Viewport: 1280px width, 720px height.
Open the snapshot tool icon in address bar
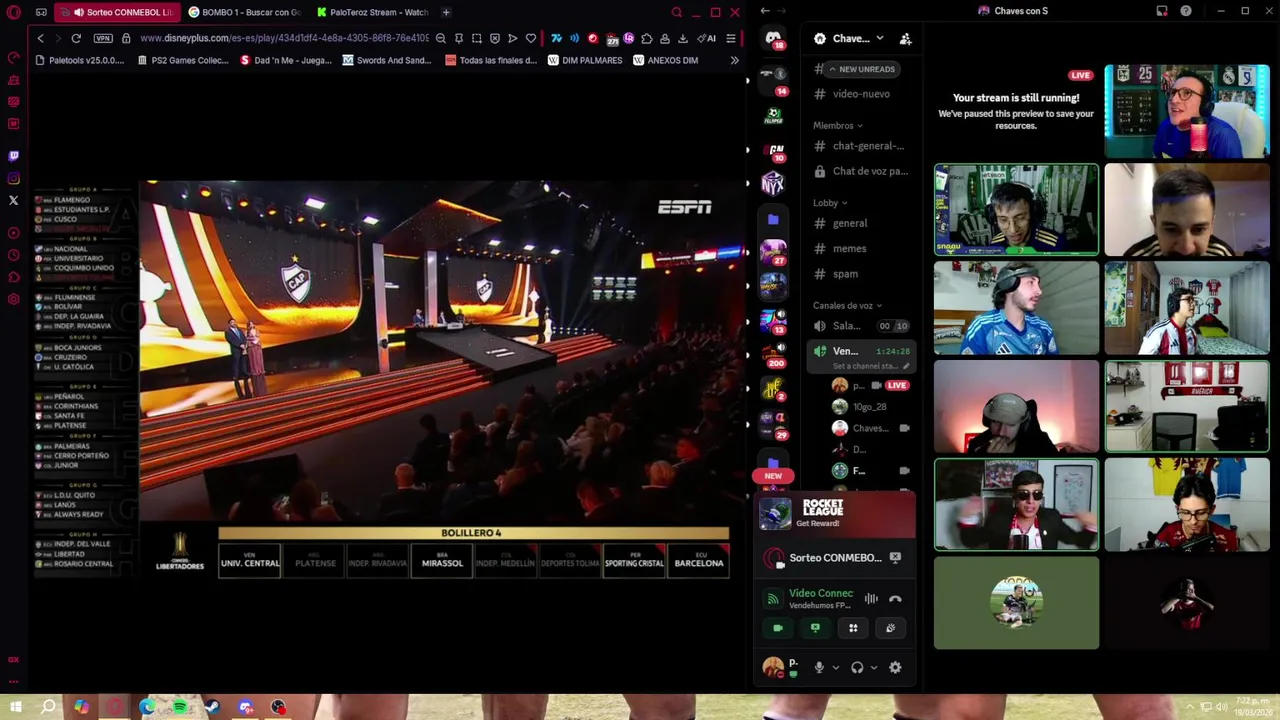tap(477, 38)
